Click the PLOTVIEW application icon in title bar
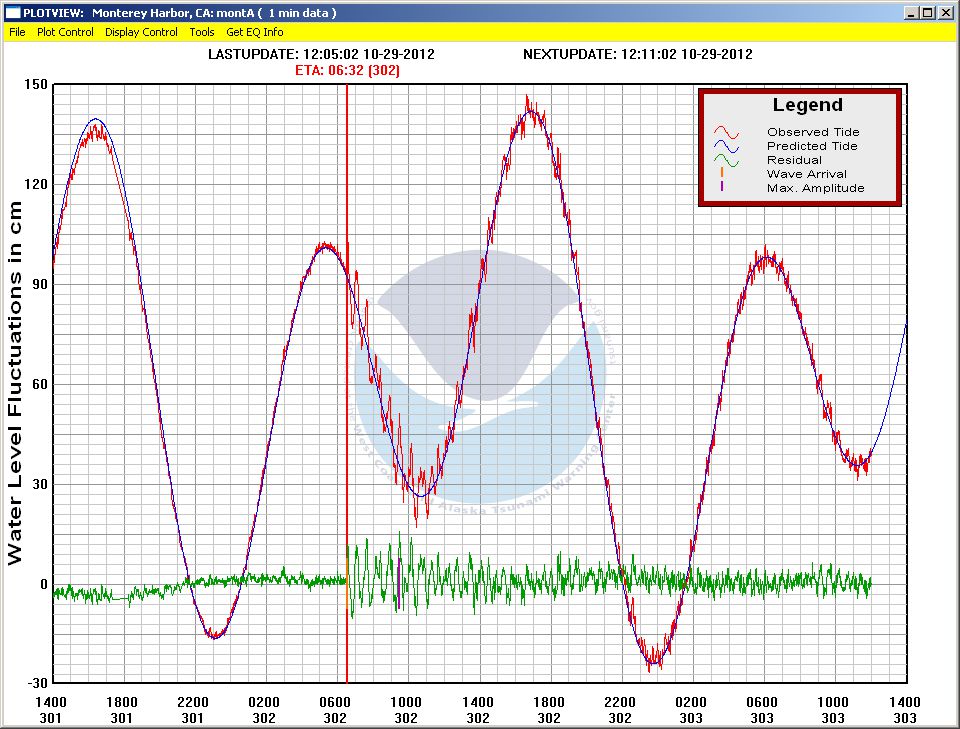The height and width of the screenshot is (729, 960). pos(12,12)
